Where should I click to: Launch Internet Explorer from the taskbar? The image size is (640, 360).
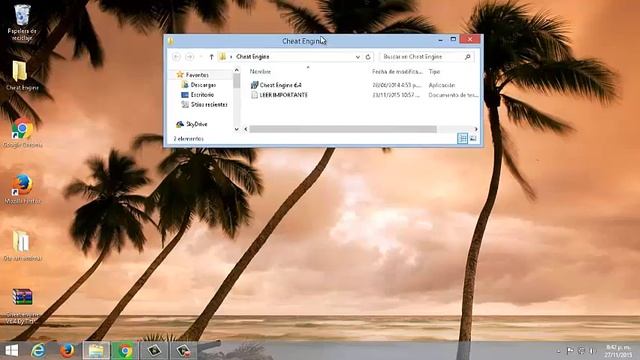click(39, 351)
